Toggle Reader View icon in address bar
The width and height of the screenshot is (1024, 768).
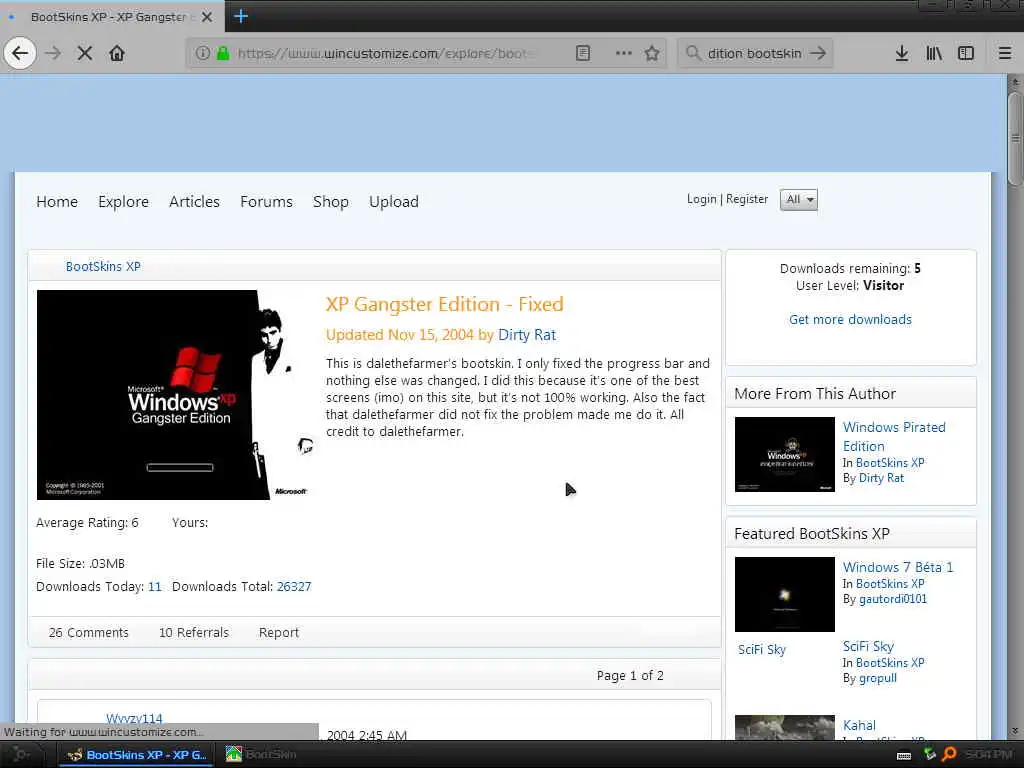(x=583, y=53)
